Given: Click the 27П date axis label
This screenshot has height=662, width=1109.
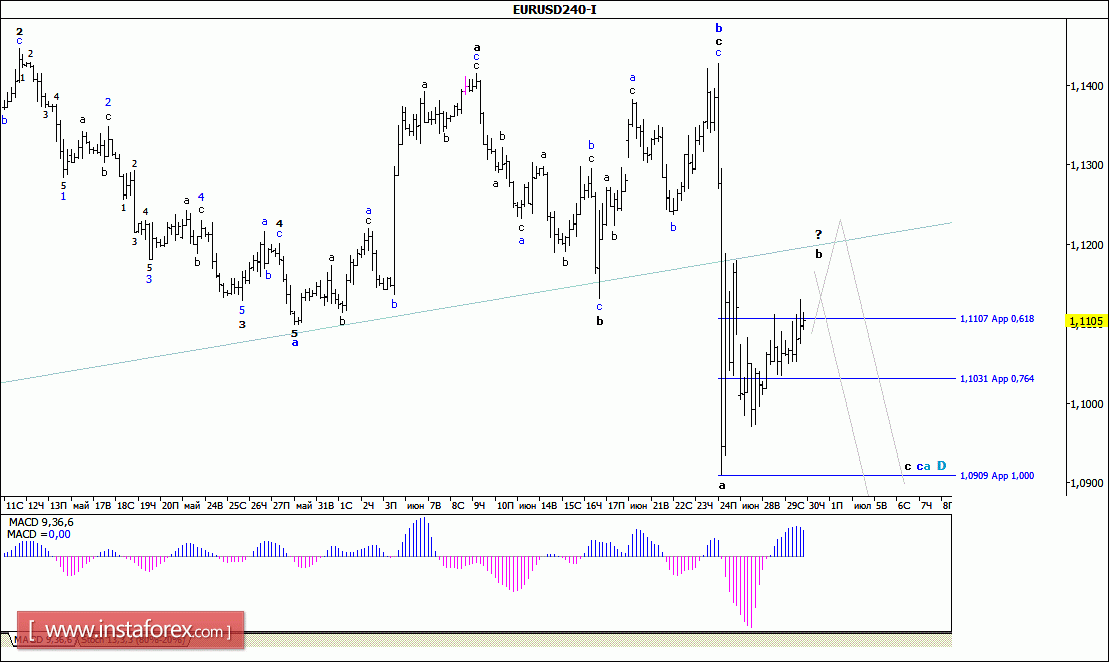Looking at the screenshot, I should tap(281, 506).
